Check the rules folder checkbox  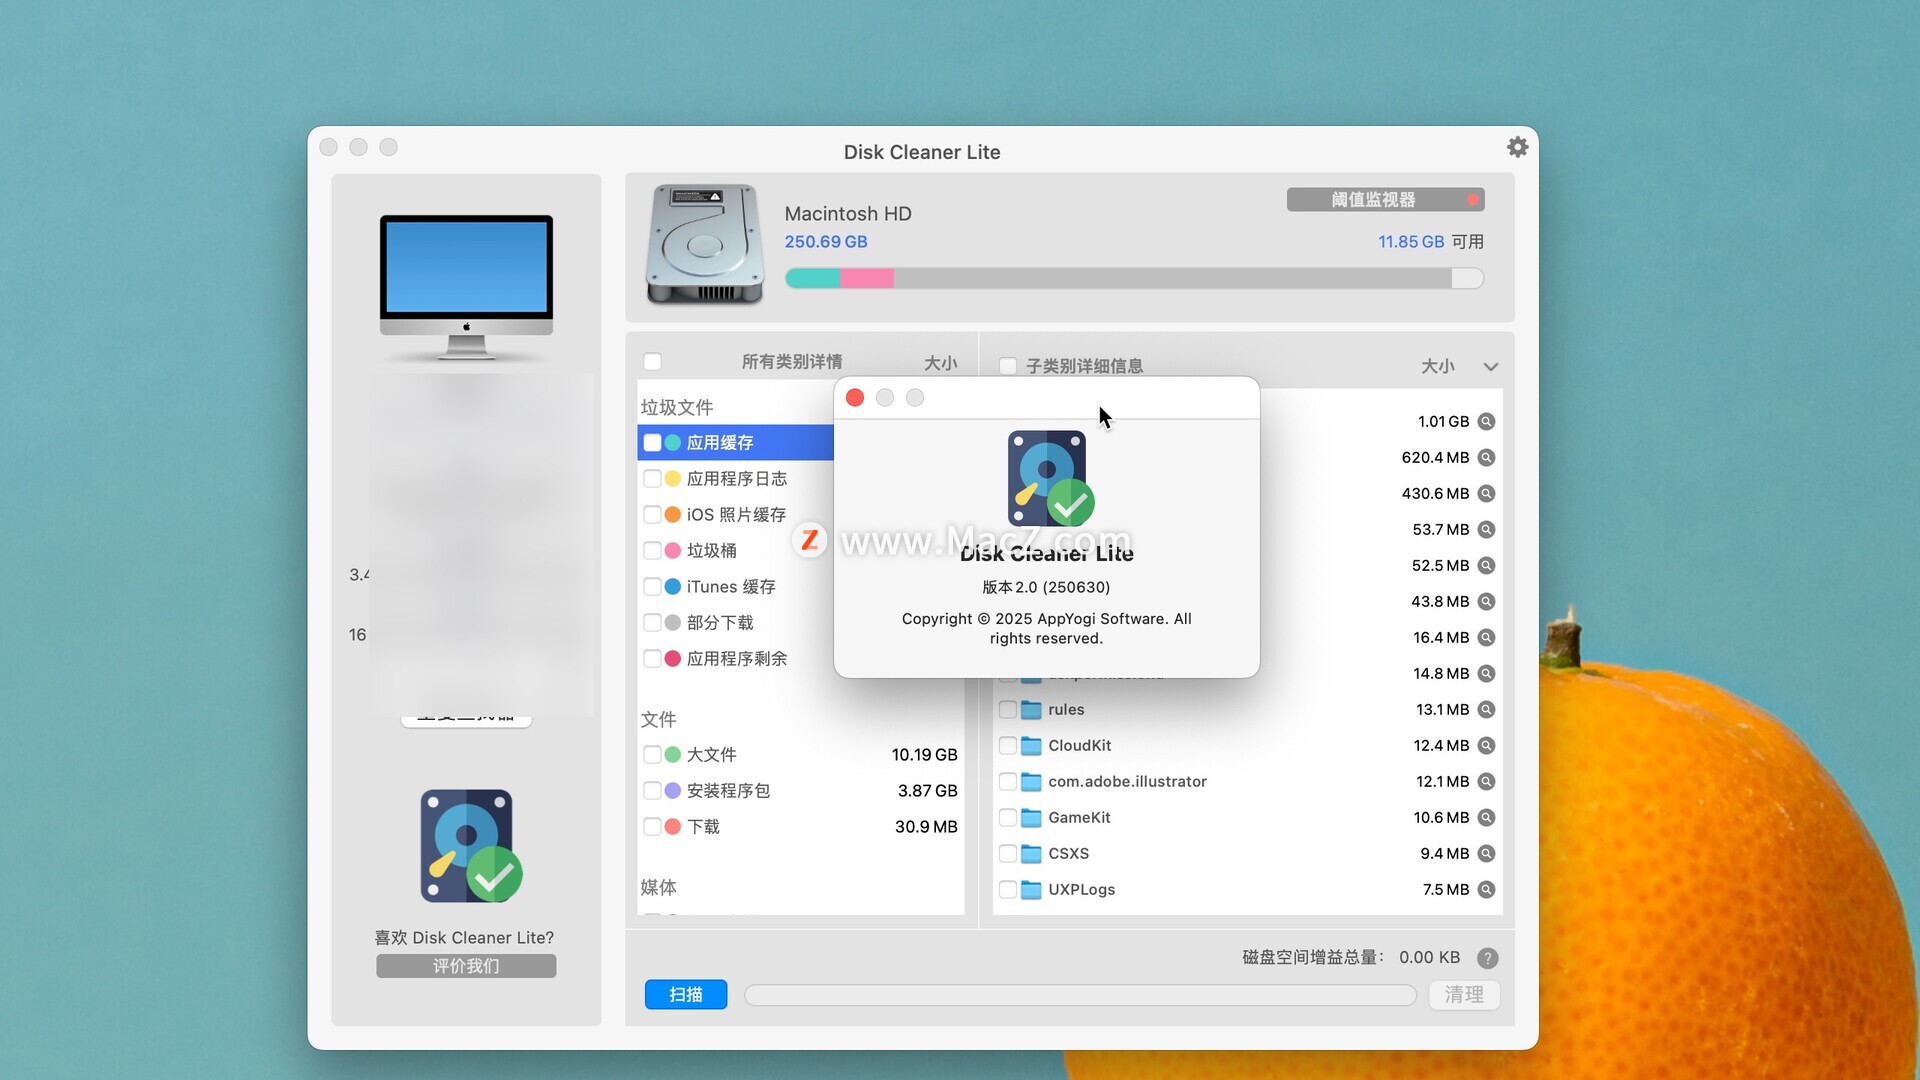click(1008, 710)
